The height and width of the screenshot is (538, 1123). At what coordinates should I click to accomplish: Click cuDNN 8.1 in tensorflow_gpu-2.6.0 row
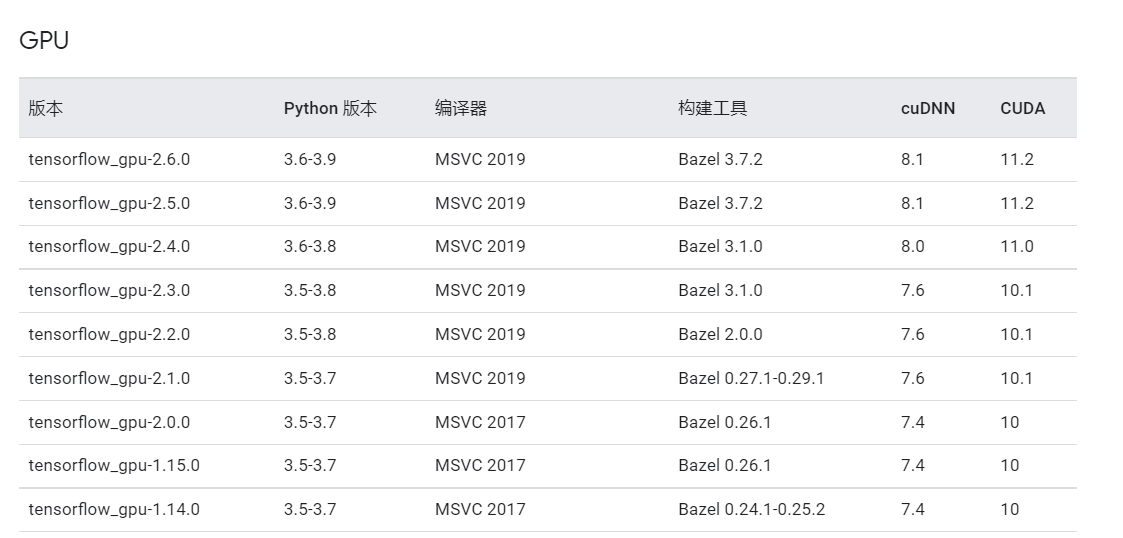tap(912, 159)
